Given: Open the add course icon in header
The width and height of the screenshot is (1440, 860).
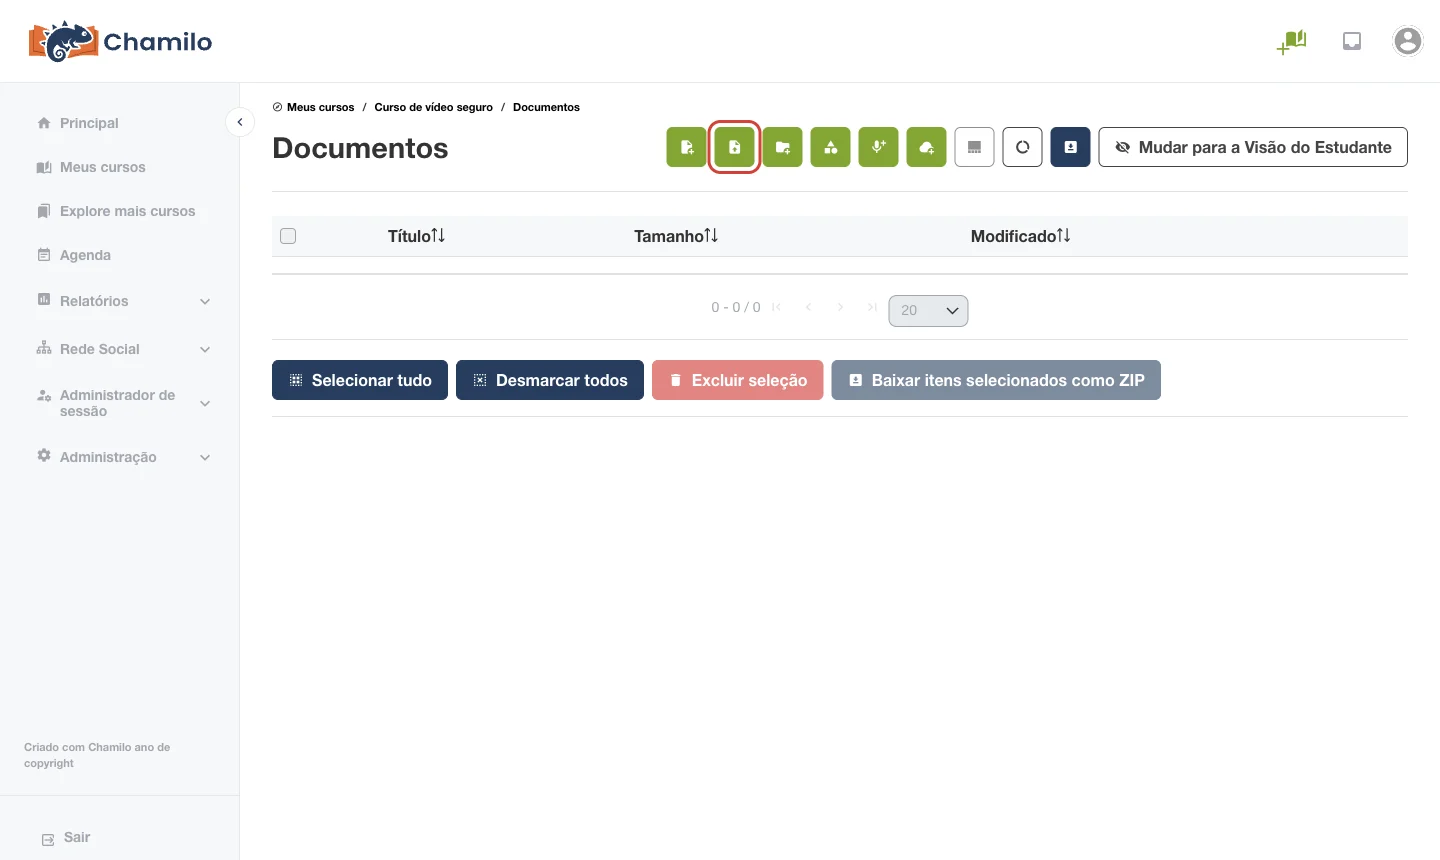Looking at the screenshot, I should point(1292,41).
